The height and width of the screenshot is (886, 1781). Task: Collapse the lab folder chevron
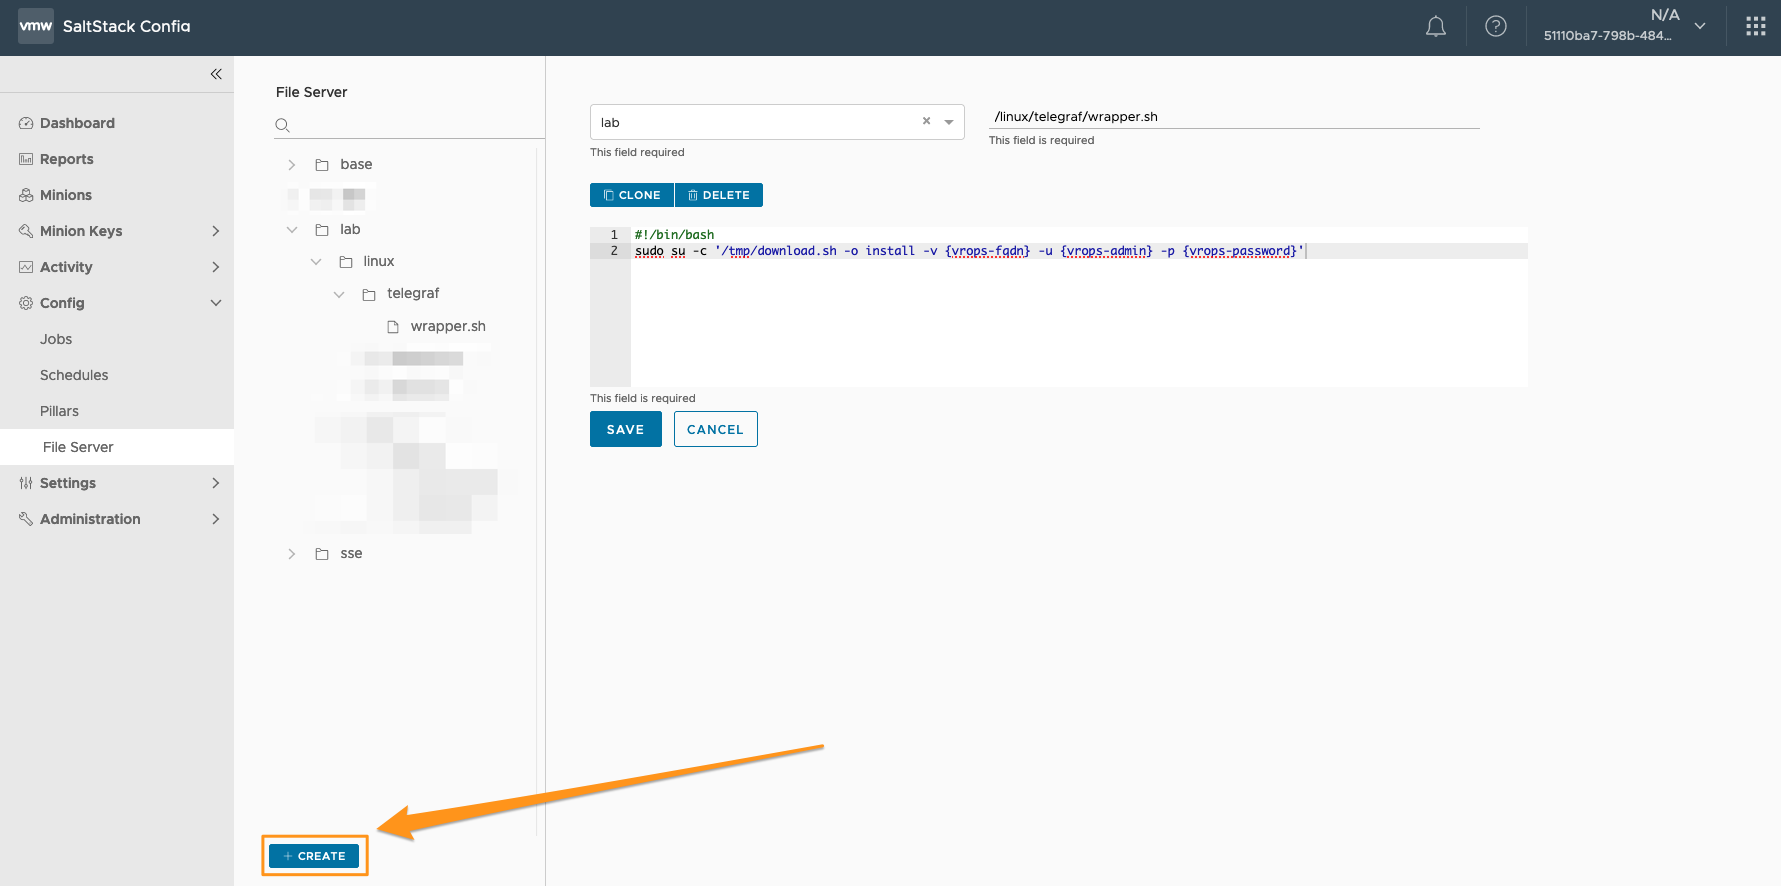pos(292,230)
